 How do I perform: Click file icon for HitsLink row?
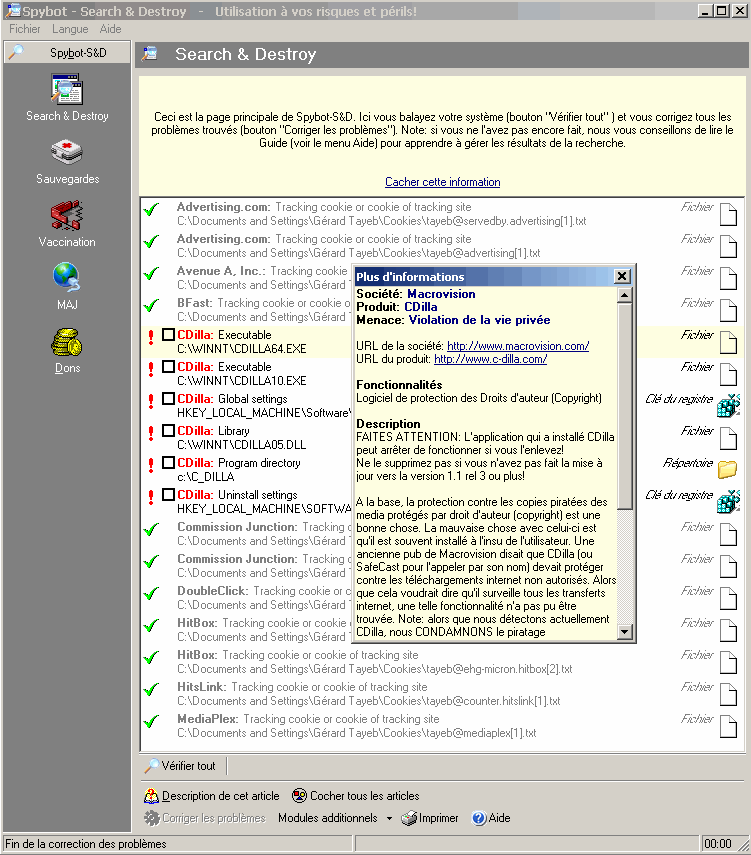coord(728,694)
